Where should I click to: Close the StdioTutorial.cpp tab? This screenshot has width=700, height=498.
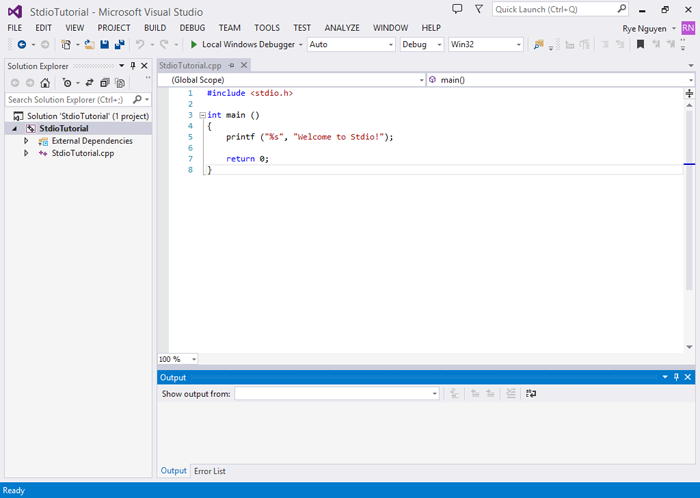[x=244, y=65]
